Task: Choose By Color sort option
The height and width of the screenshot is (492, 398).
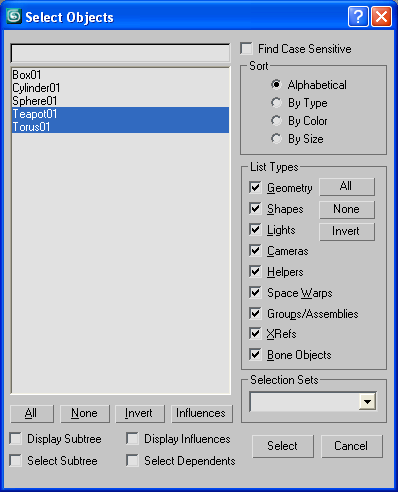Action: (x=276, y=121)
